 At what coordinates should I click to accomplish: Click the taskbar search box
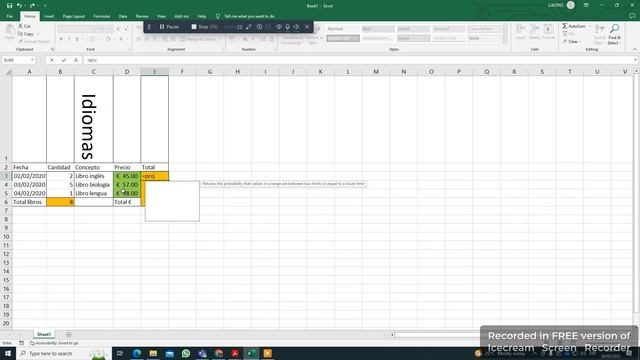[x=64, y=353]
